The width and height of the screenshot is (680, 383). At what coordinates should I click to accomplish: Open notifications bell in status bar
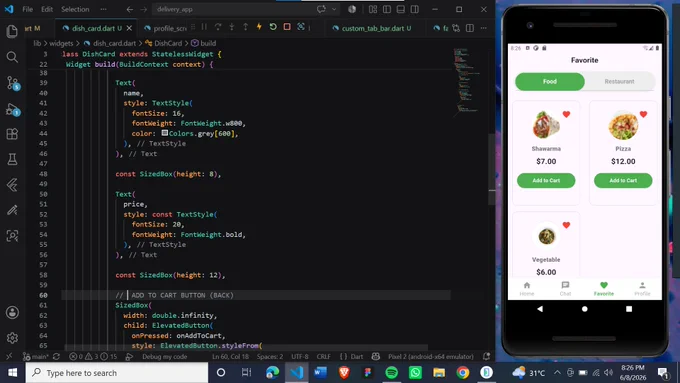click(487, 356)
